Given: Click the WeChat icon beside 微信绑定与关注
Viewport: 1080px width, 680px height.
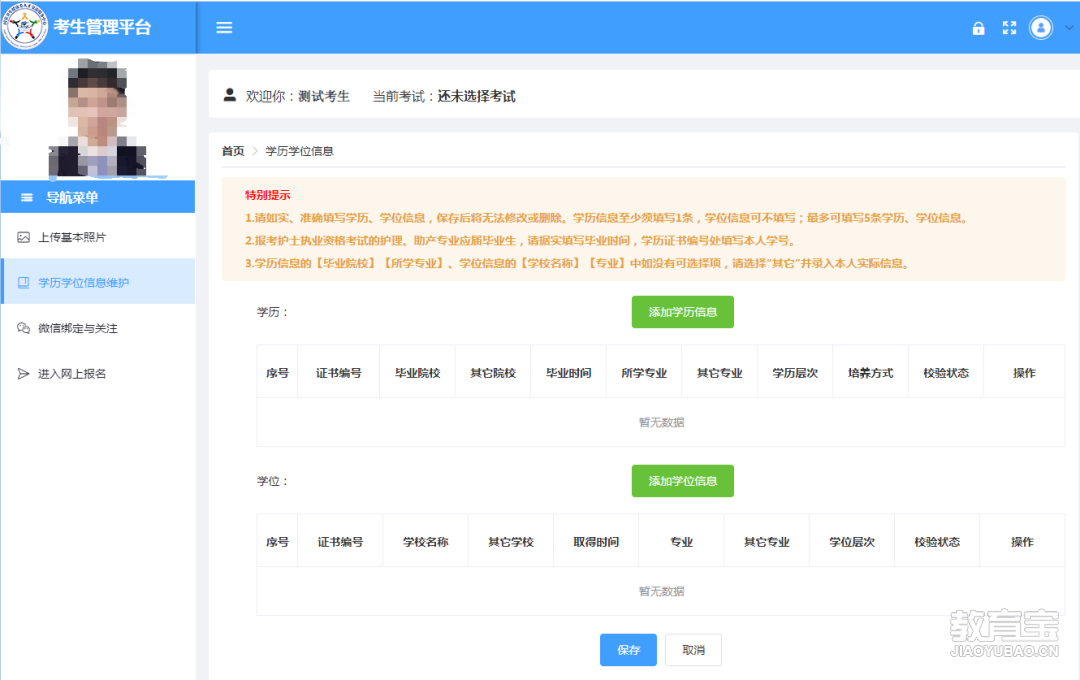Looking at the screenshot, I should click(22, 325).
